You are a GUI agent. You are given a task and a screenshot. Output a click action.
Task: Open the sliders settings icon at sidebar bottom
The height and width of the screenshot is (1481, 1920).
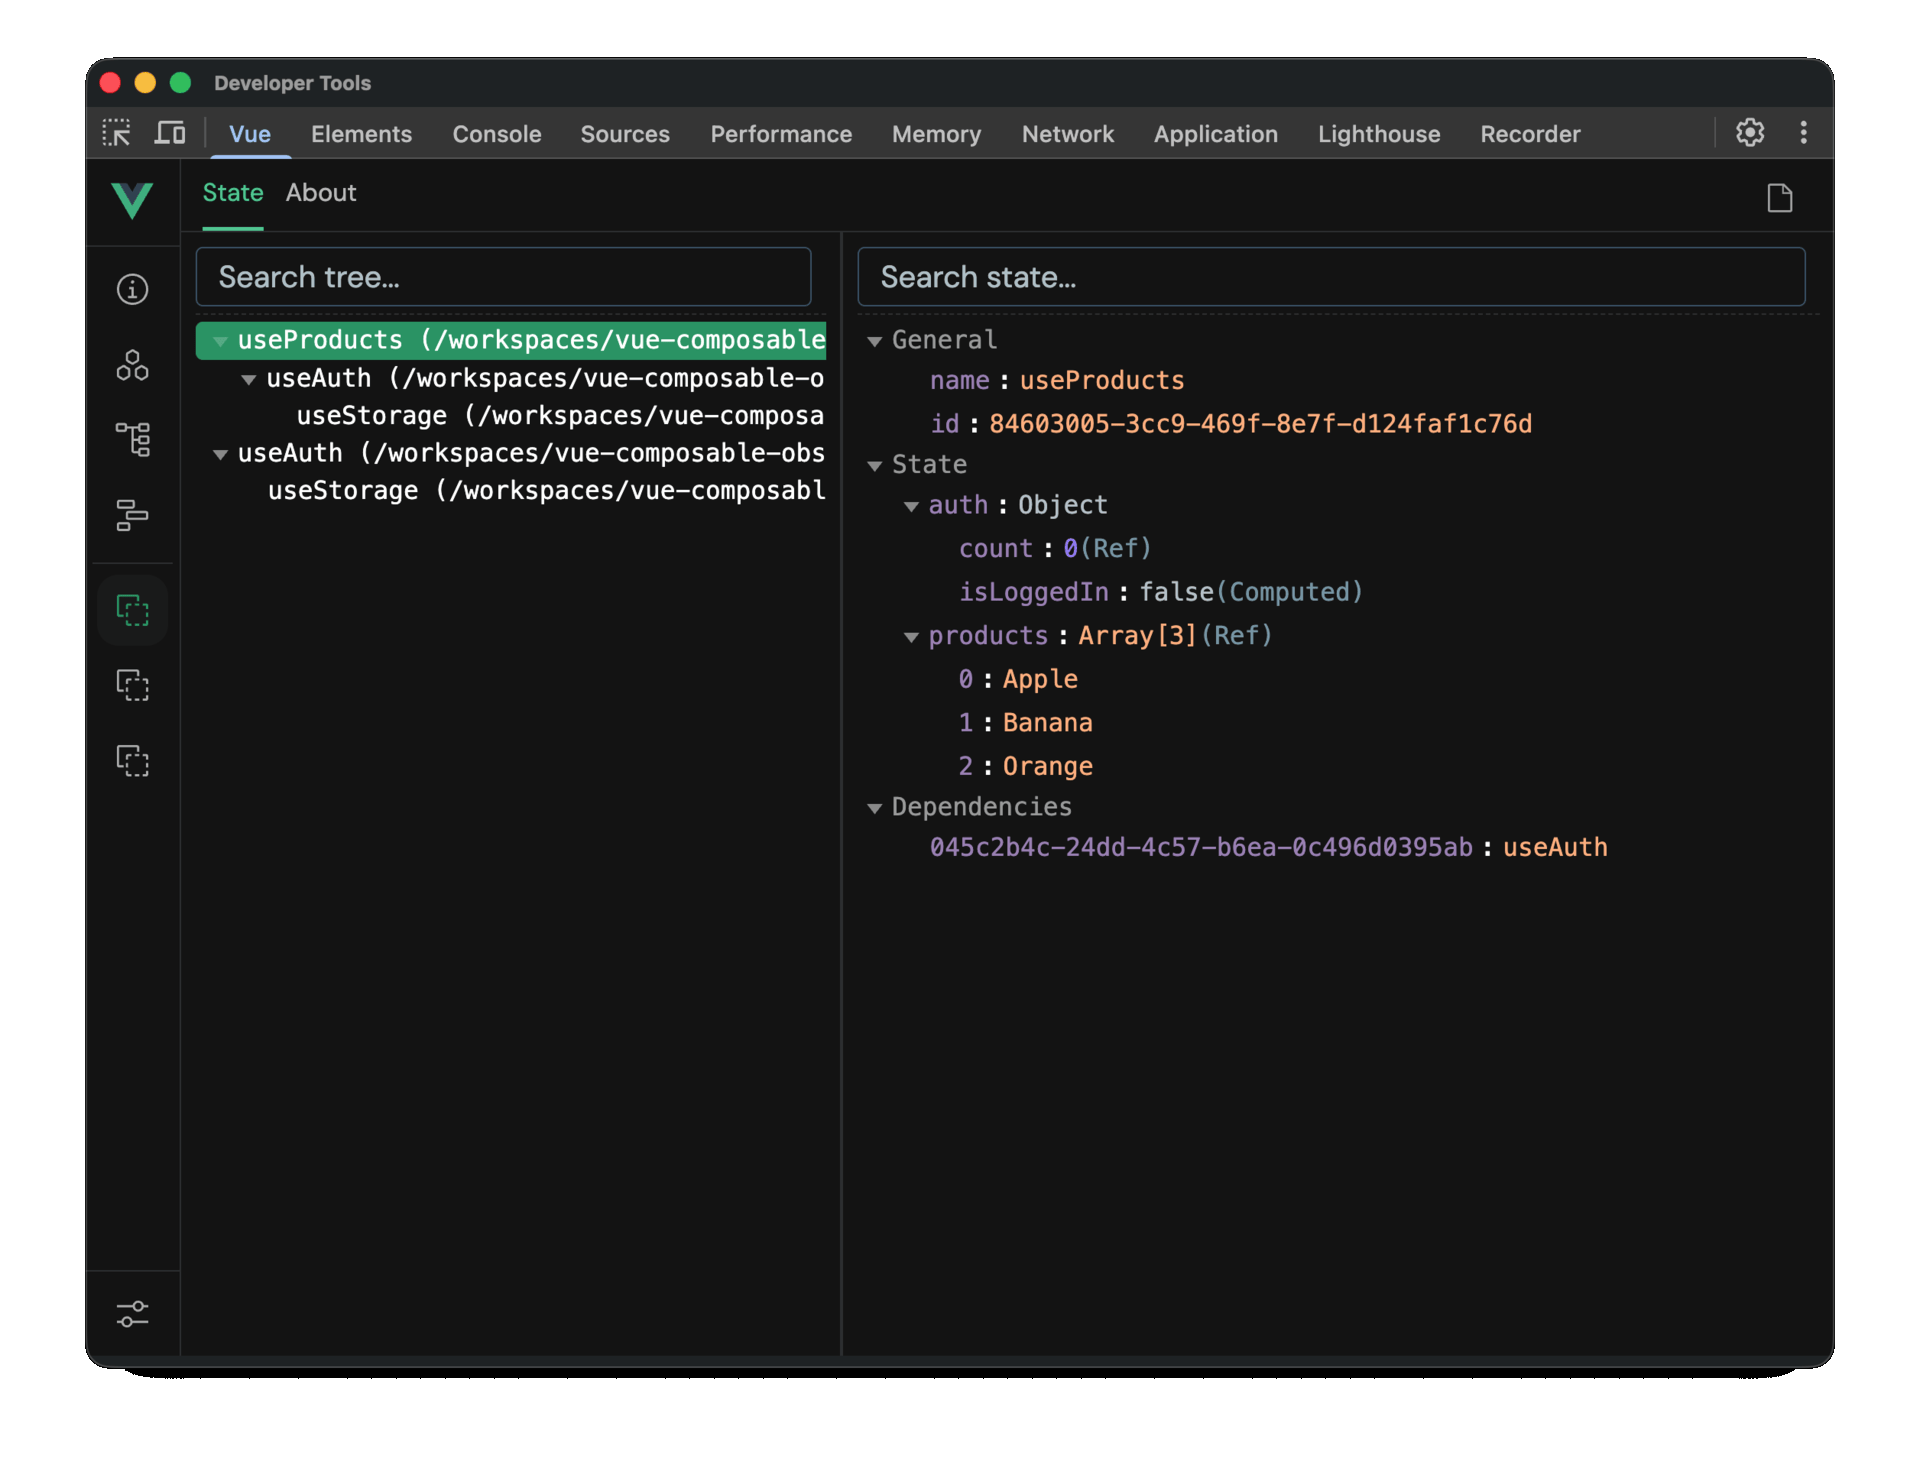pyautogui.click(x=132, y=1314)
